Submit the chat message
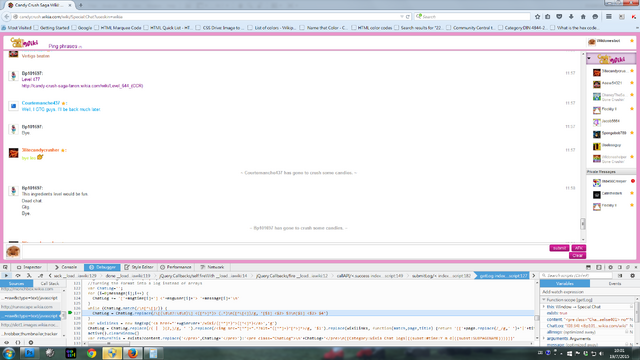Viewport: 640px width, 360px height. click(x=559, y=248)
